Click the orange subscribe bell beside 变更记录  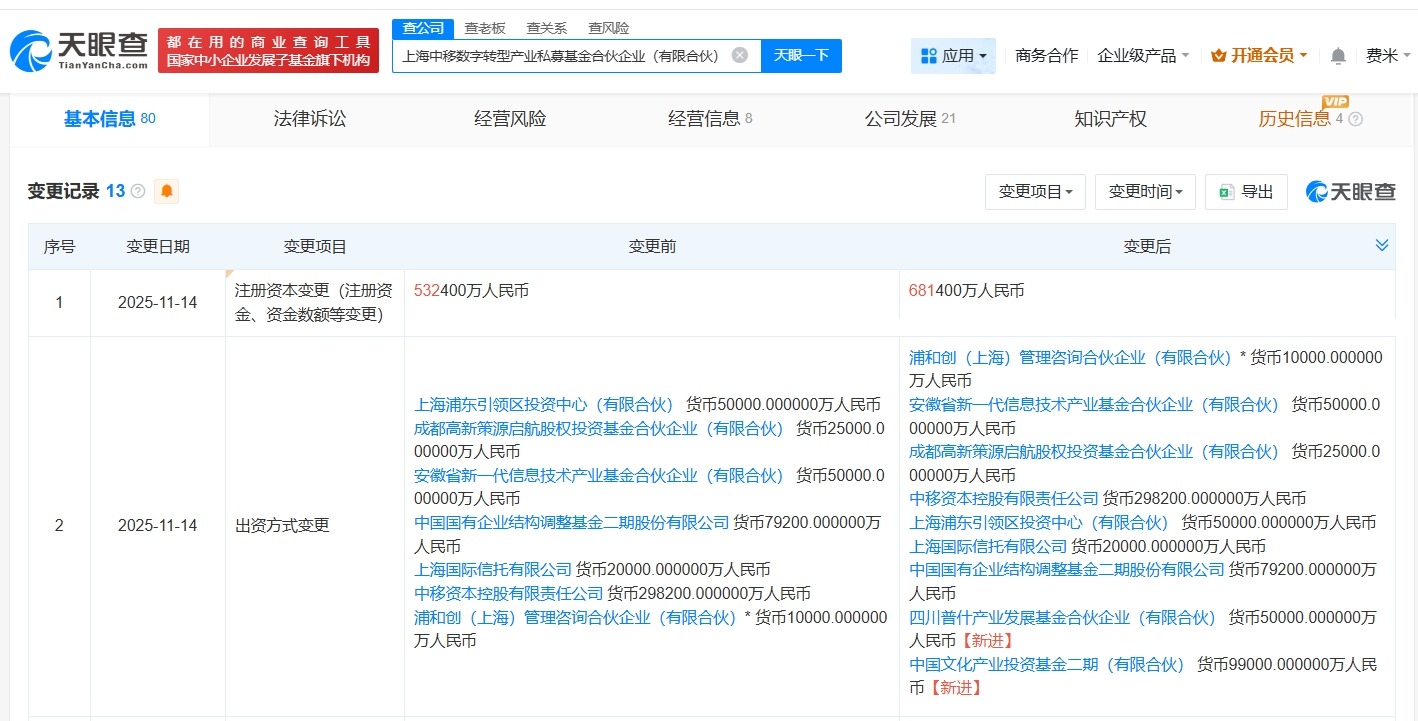pos(166,190)
